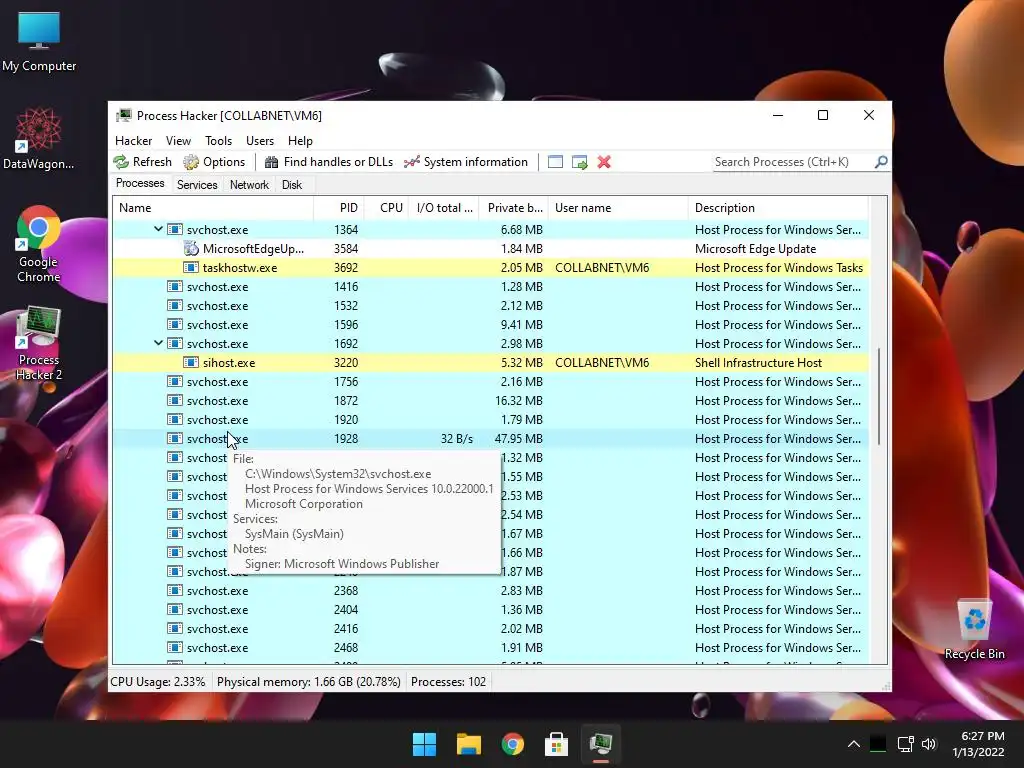The image size is (1024, 768).
Task: Click icon of svchost.exe PID 2468
Action: tap(174, 647)
